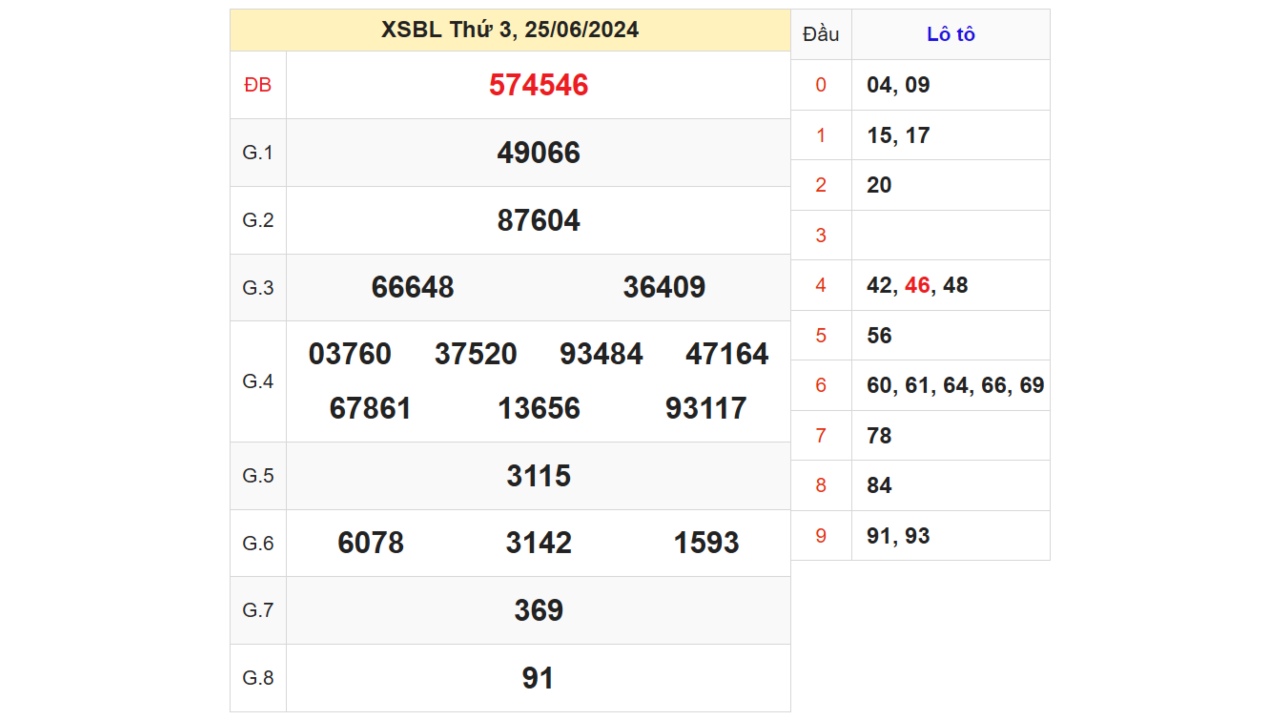Click G.3 number 36409
Viewport: 1280px width, 720px height.
(x=664, y=287)
